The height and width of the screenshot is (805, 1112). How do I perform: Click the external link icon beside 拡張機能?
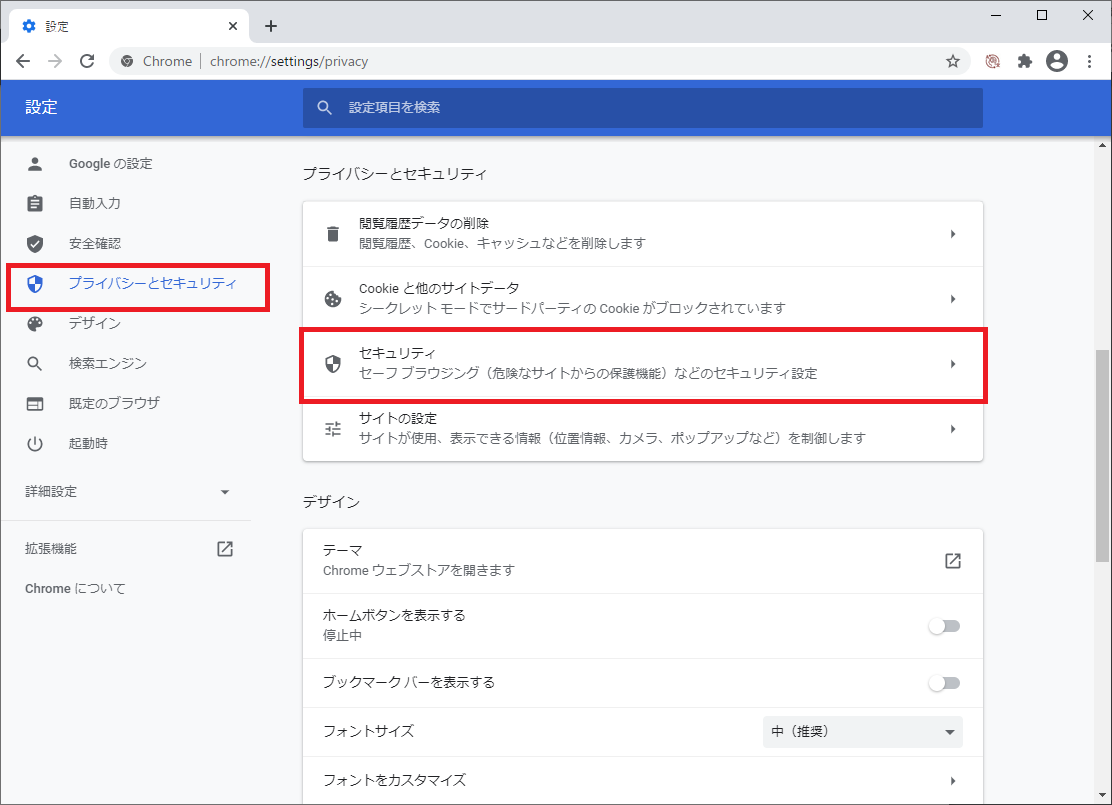pos(225,548)
